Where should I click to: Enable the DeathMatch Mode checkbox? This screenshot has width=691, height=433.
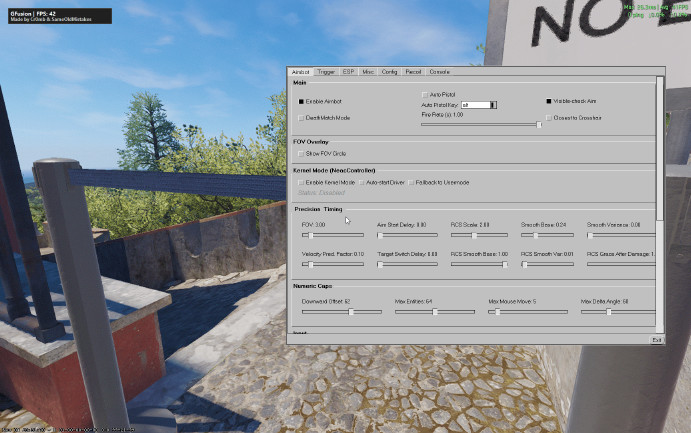300,118
